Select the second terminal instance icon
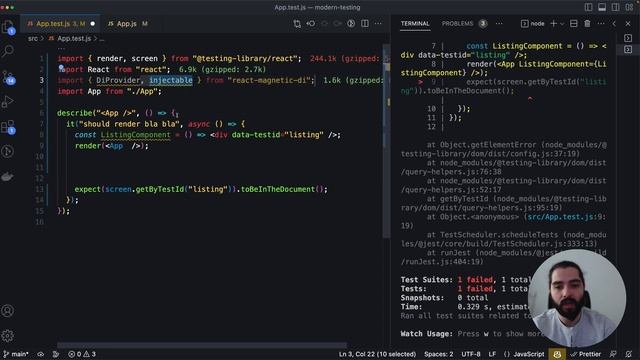Viewport: 640px width, 360px height. pyautogui.click(x=628, y=49)
